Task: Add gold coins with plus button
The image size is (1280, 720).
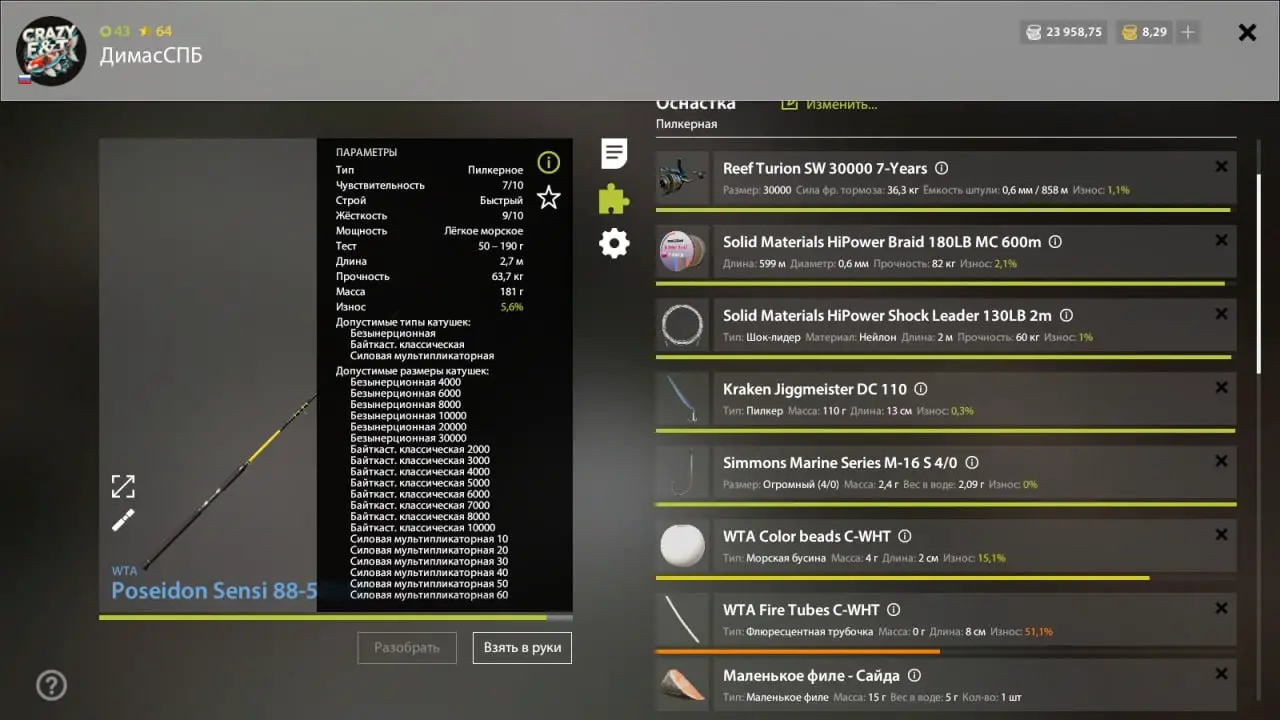Action: (x=1188, y=32)
